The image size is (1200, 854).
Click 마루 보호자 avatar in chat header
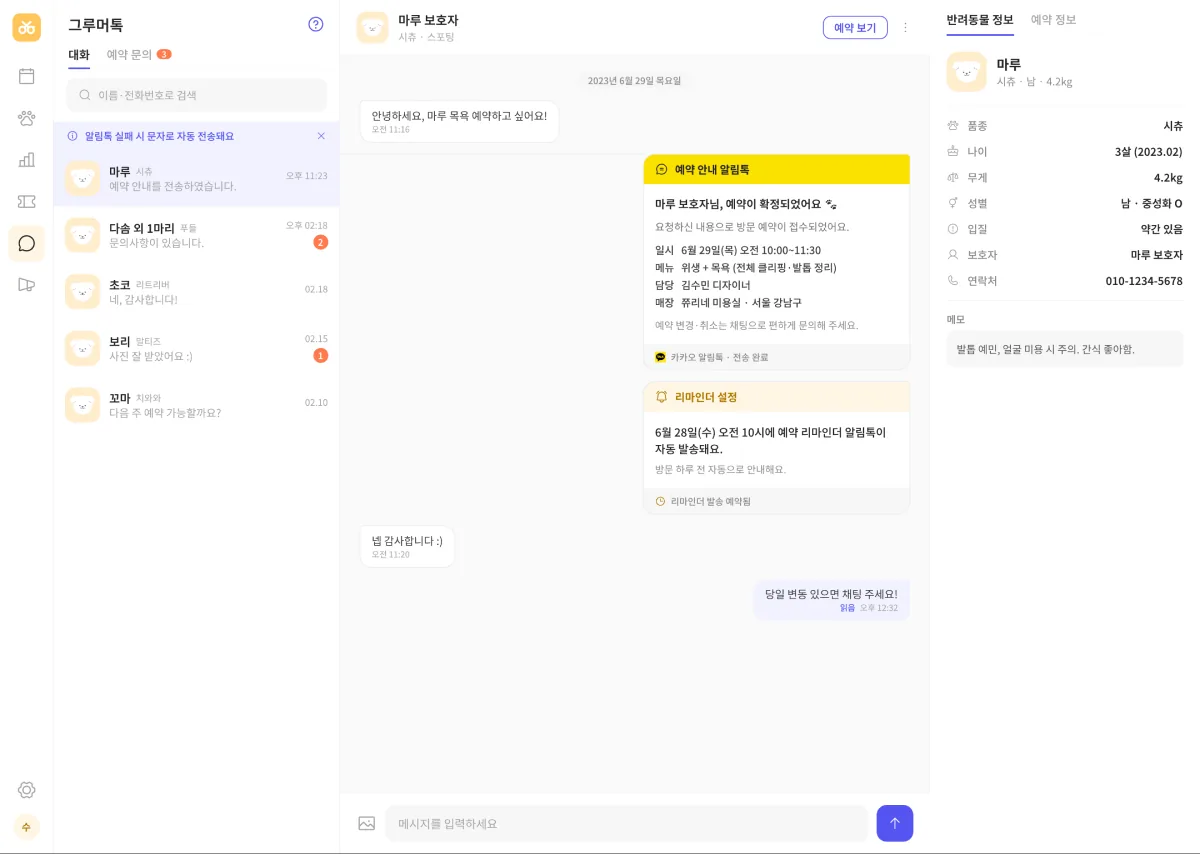(373, 28)
